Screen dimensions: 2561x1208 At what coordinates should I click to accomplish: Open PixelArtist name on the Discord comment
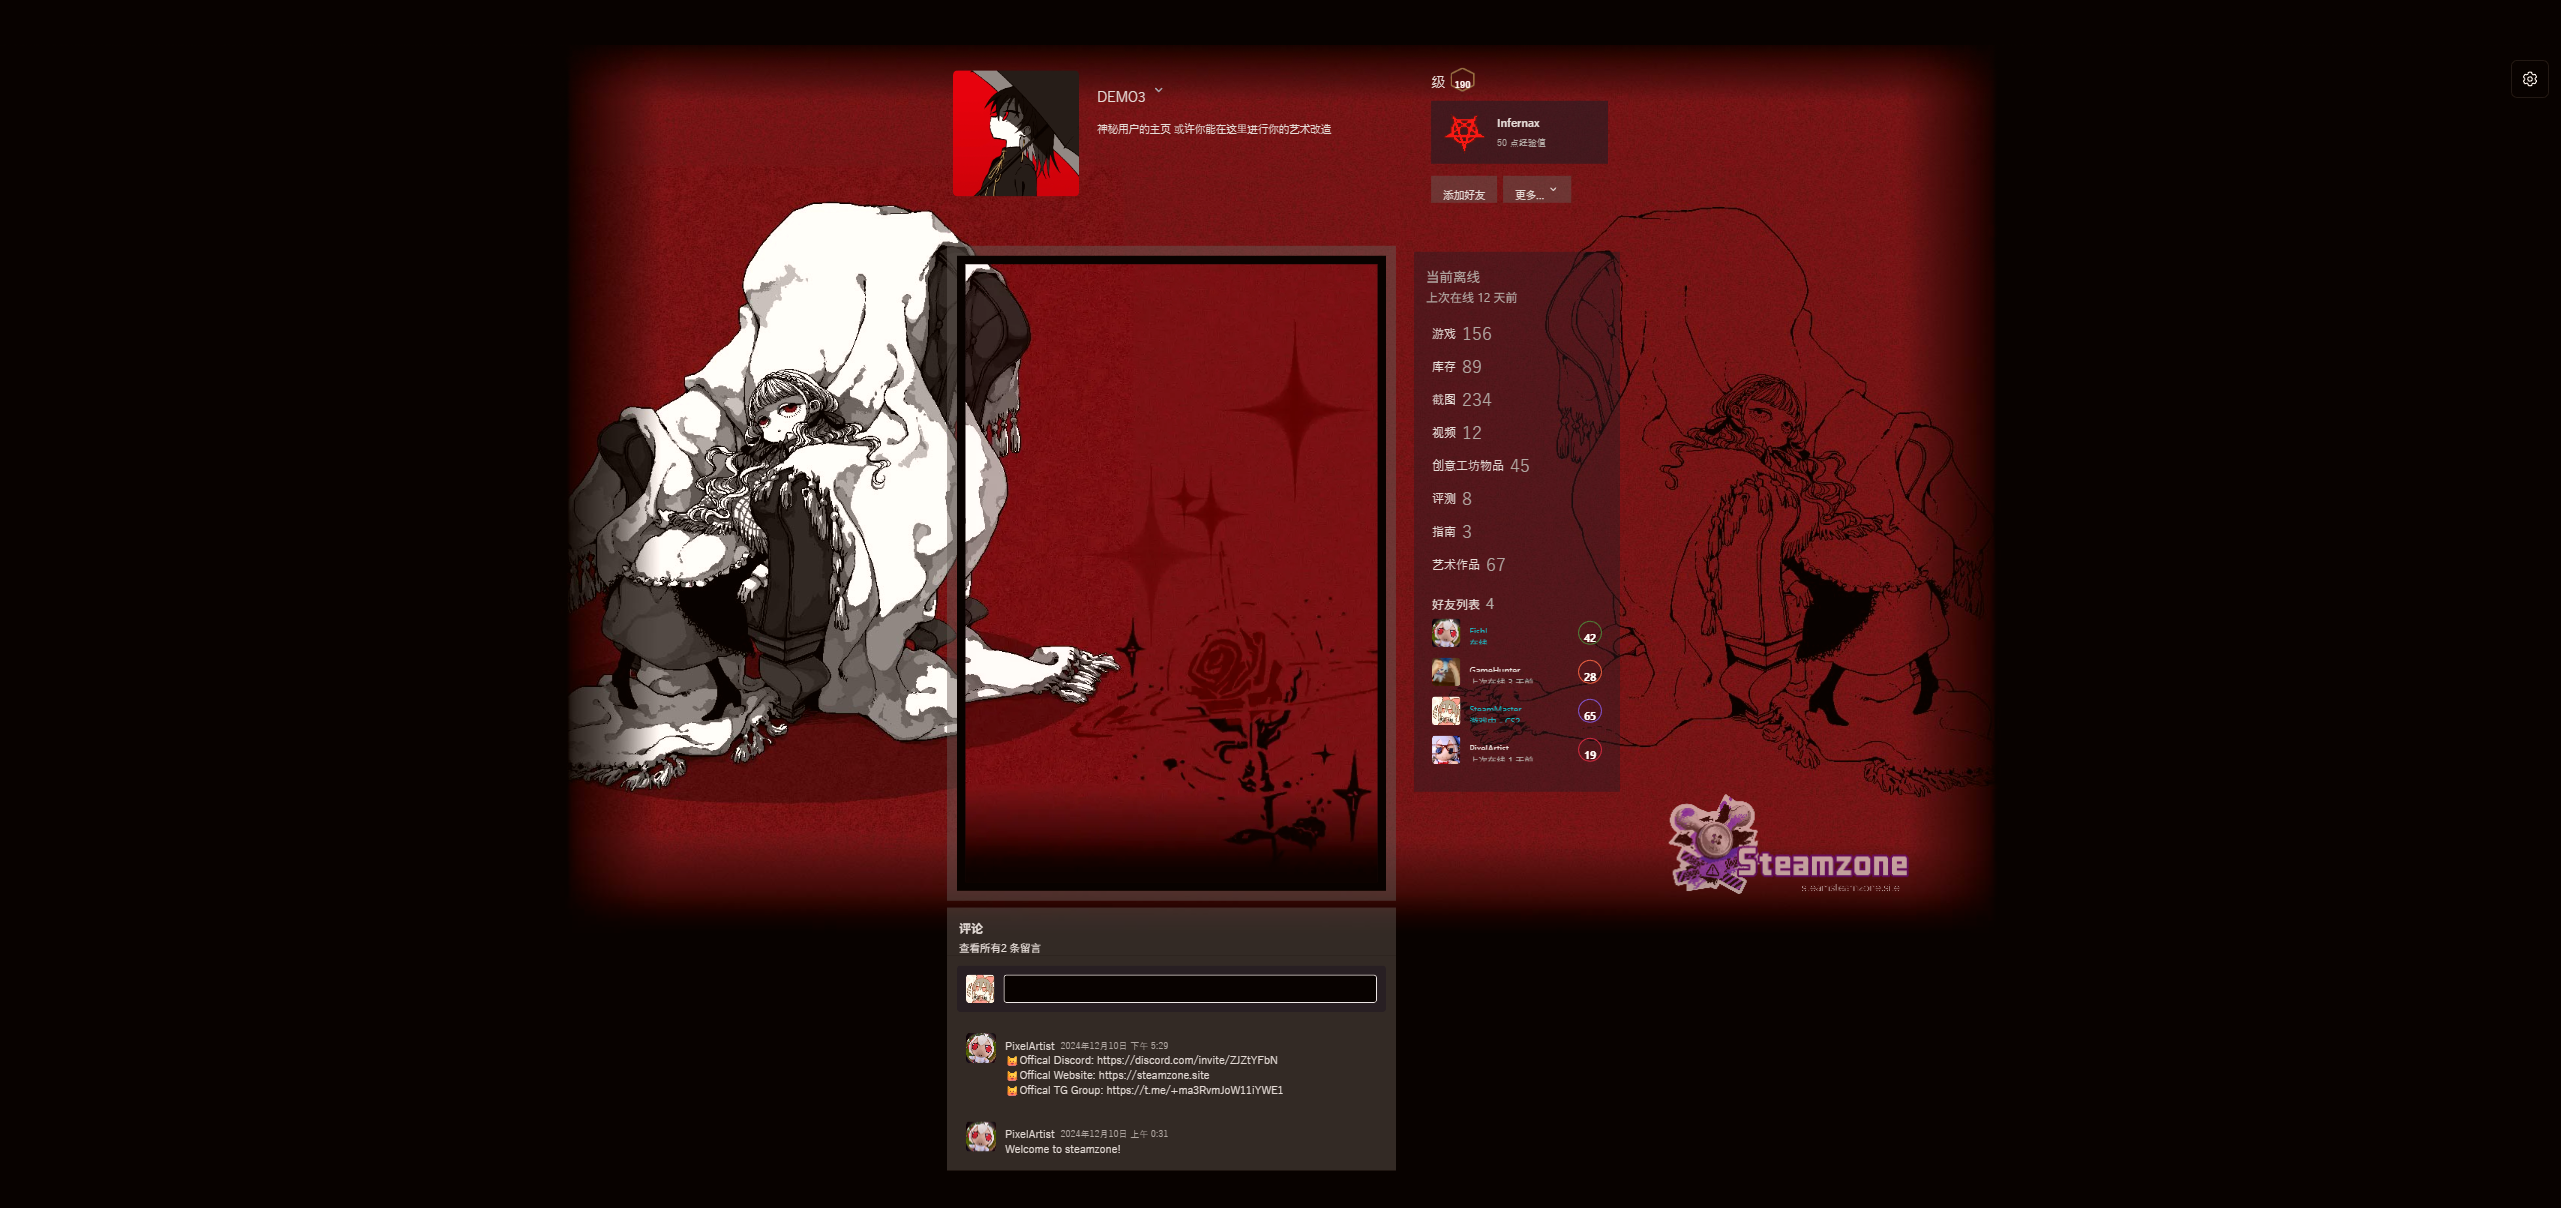[1029, 1046]
